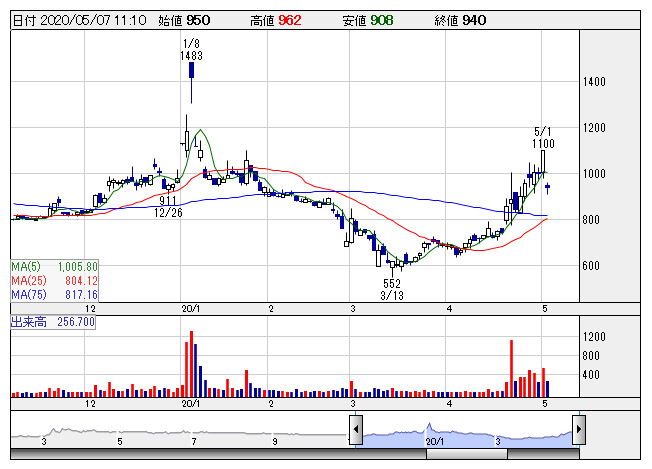Click the 終値 940 closing price
The height and width of the screenshot is (469, 652).
461,19
